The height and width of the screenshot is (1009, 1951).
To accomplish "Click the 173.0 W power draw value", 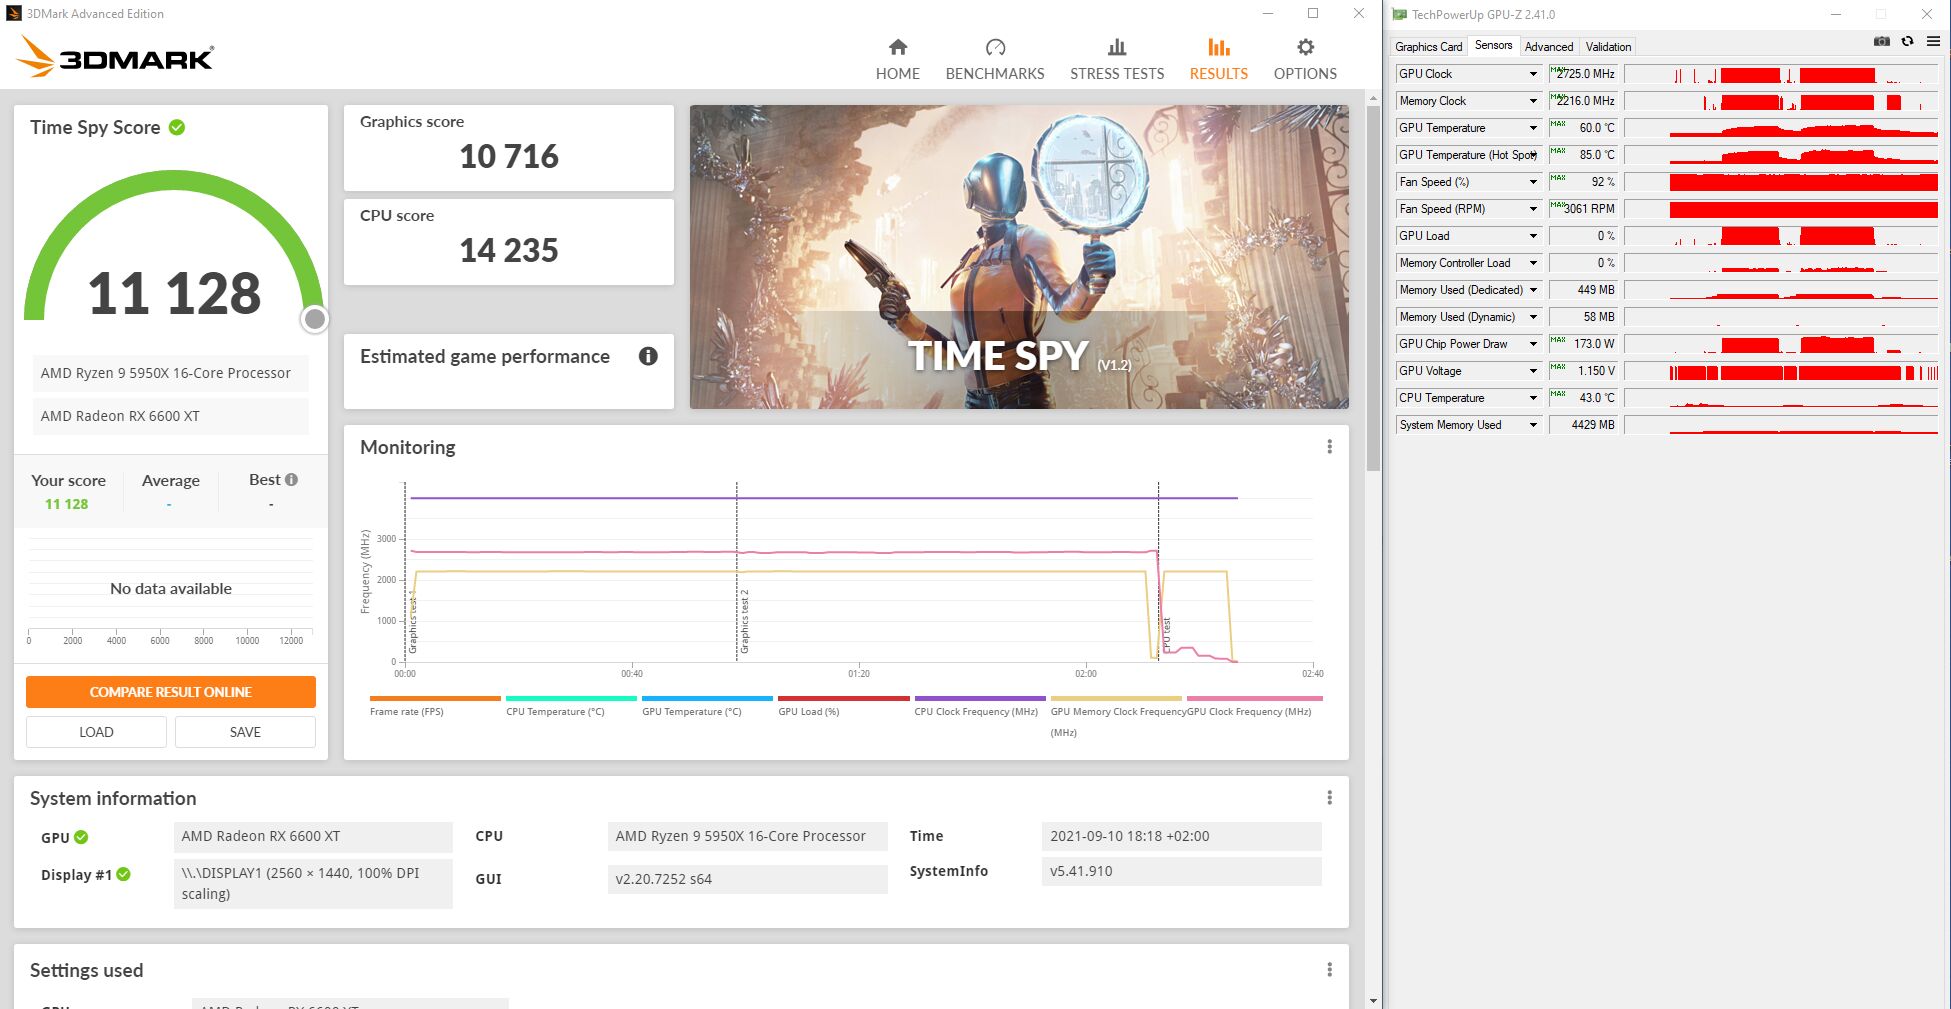I will 1582,344.
